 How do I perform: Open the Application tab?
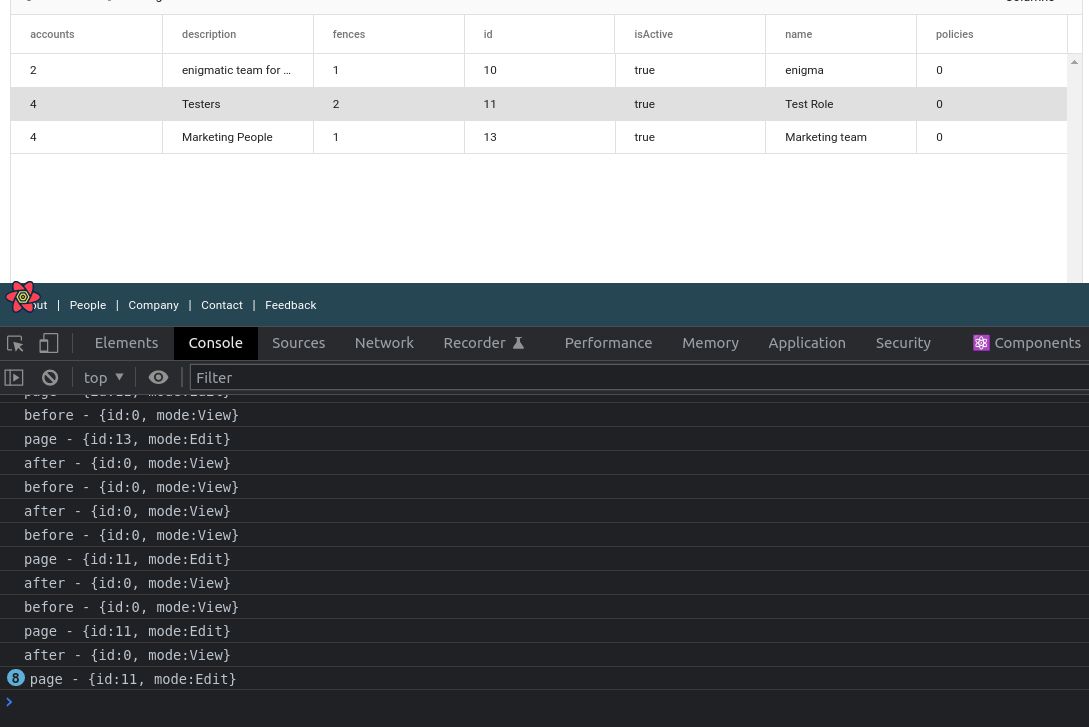tap(807, 343)
